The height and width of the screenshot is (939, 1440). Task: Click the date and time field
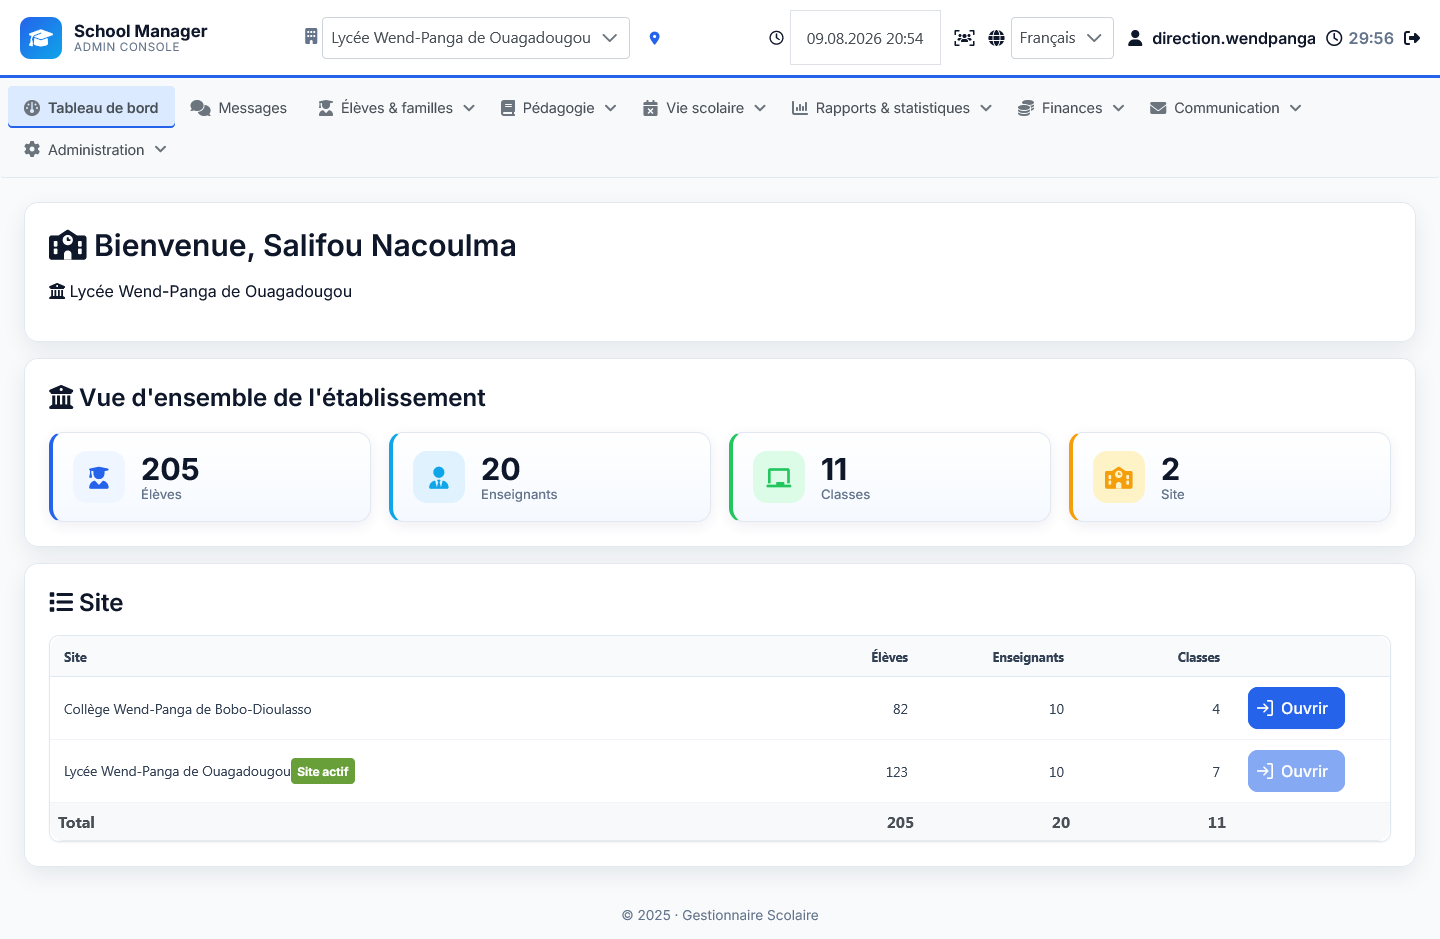tap(865, 38)
